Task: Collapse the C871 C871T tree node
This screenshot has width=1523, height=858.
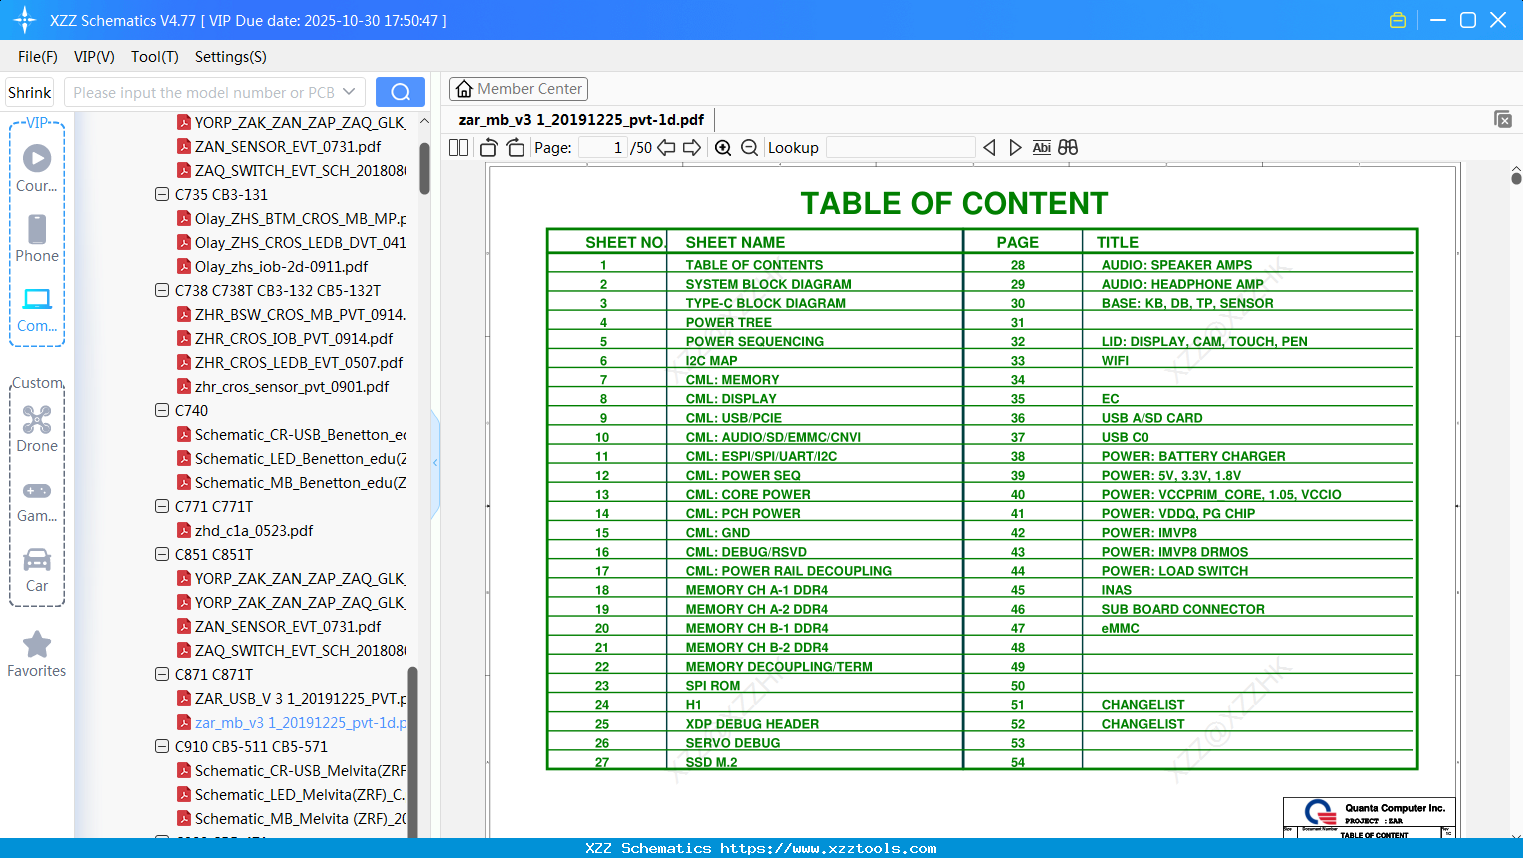Action: pos(162,674)
